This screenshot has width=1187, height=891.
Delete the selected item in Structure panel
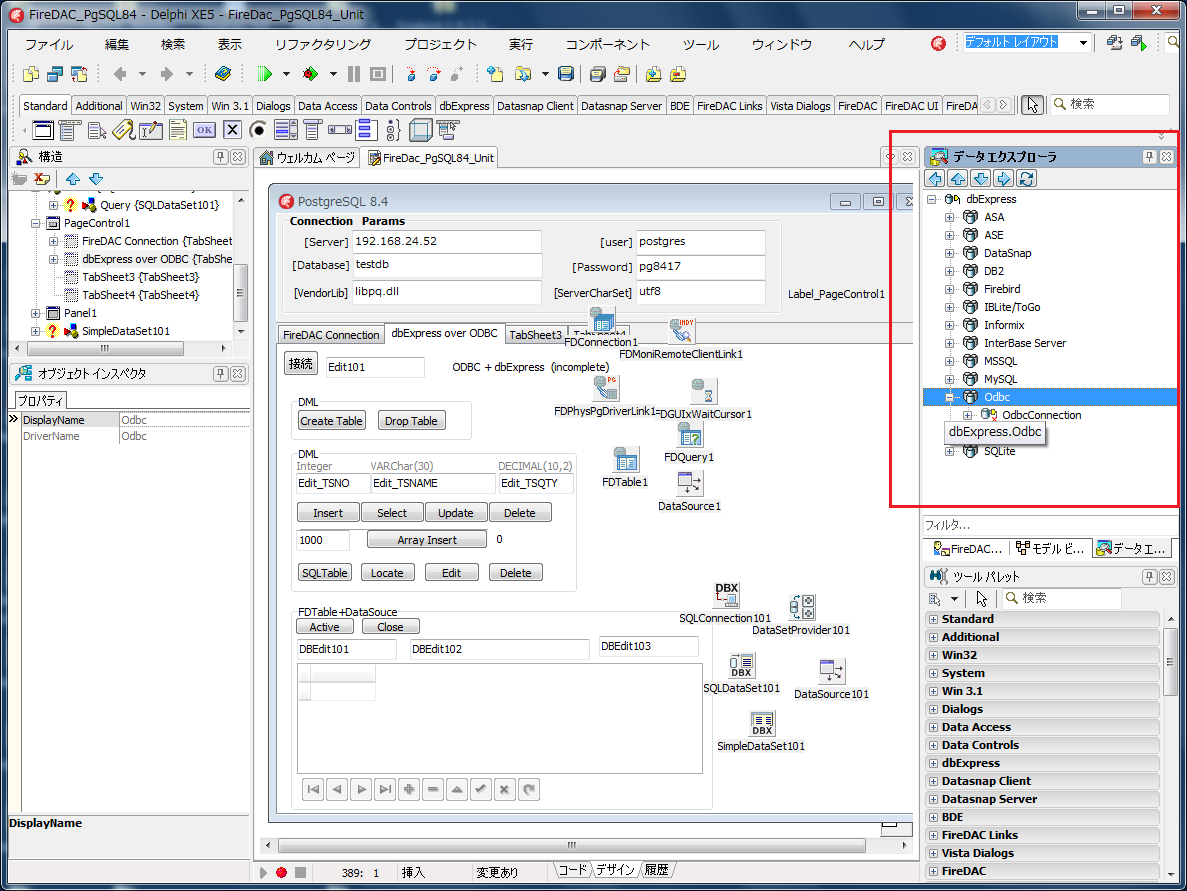point(42,179)
